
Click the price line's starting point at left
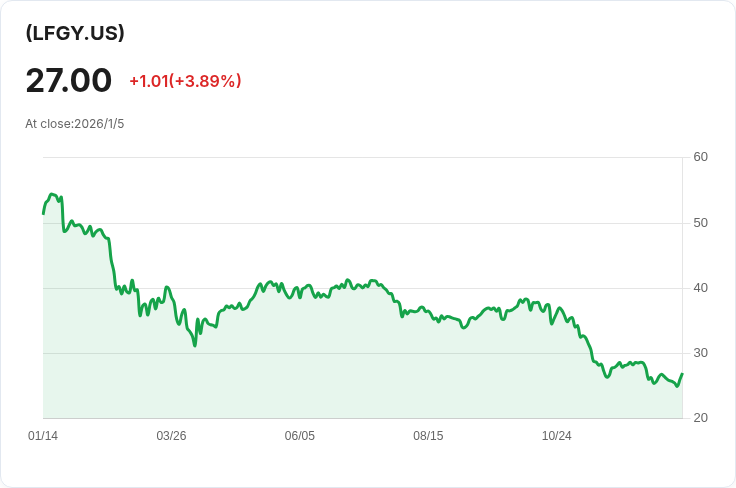pyautogui.click(x=43, y=213)
